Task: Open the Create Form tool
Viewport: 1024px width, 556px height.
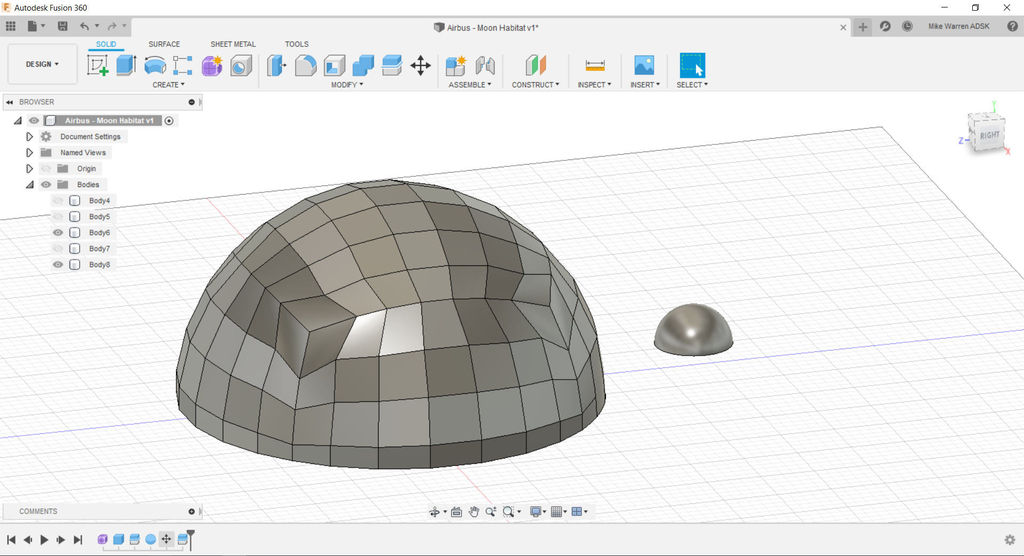Action: pos(212,66)
